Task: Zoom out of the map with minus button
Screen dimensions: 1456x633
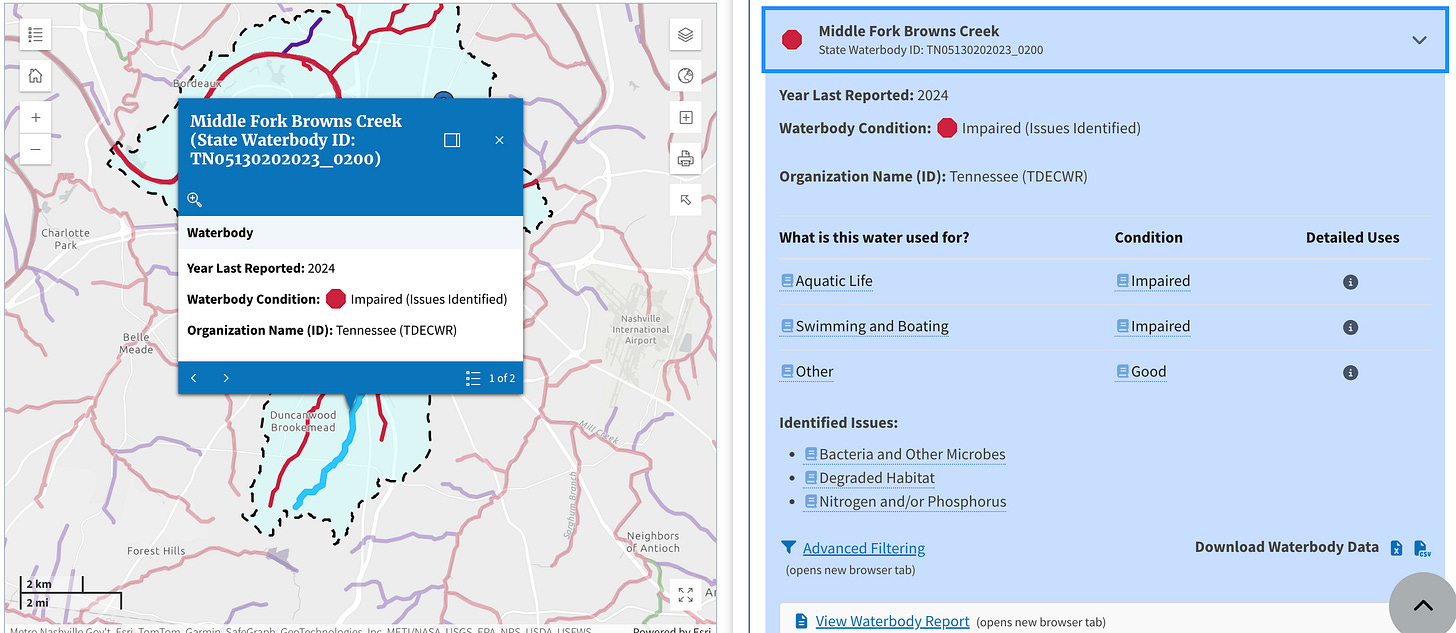Action: pyautogui.click(x=36, y=149)
